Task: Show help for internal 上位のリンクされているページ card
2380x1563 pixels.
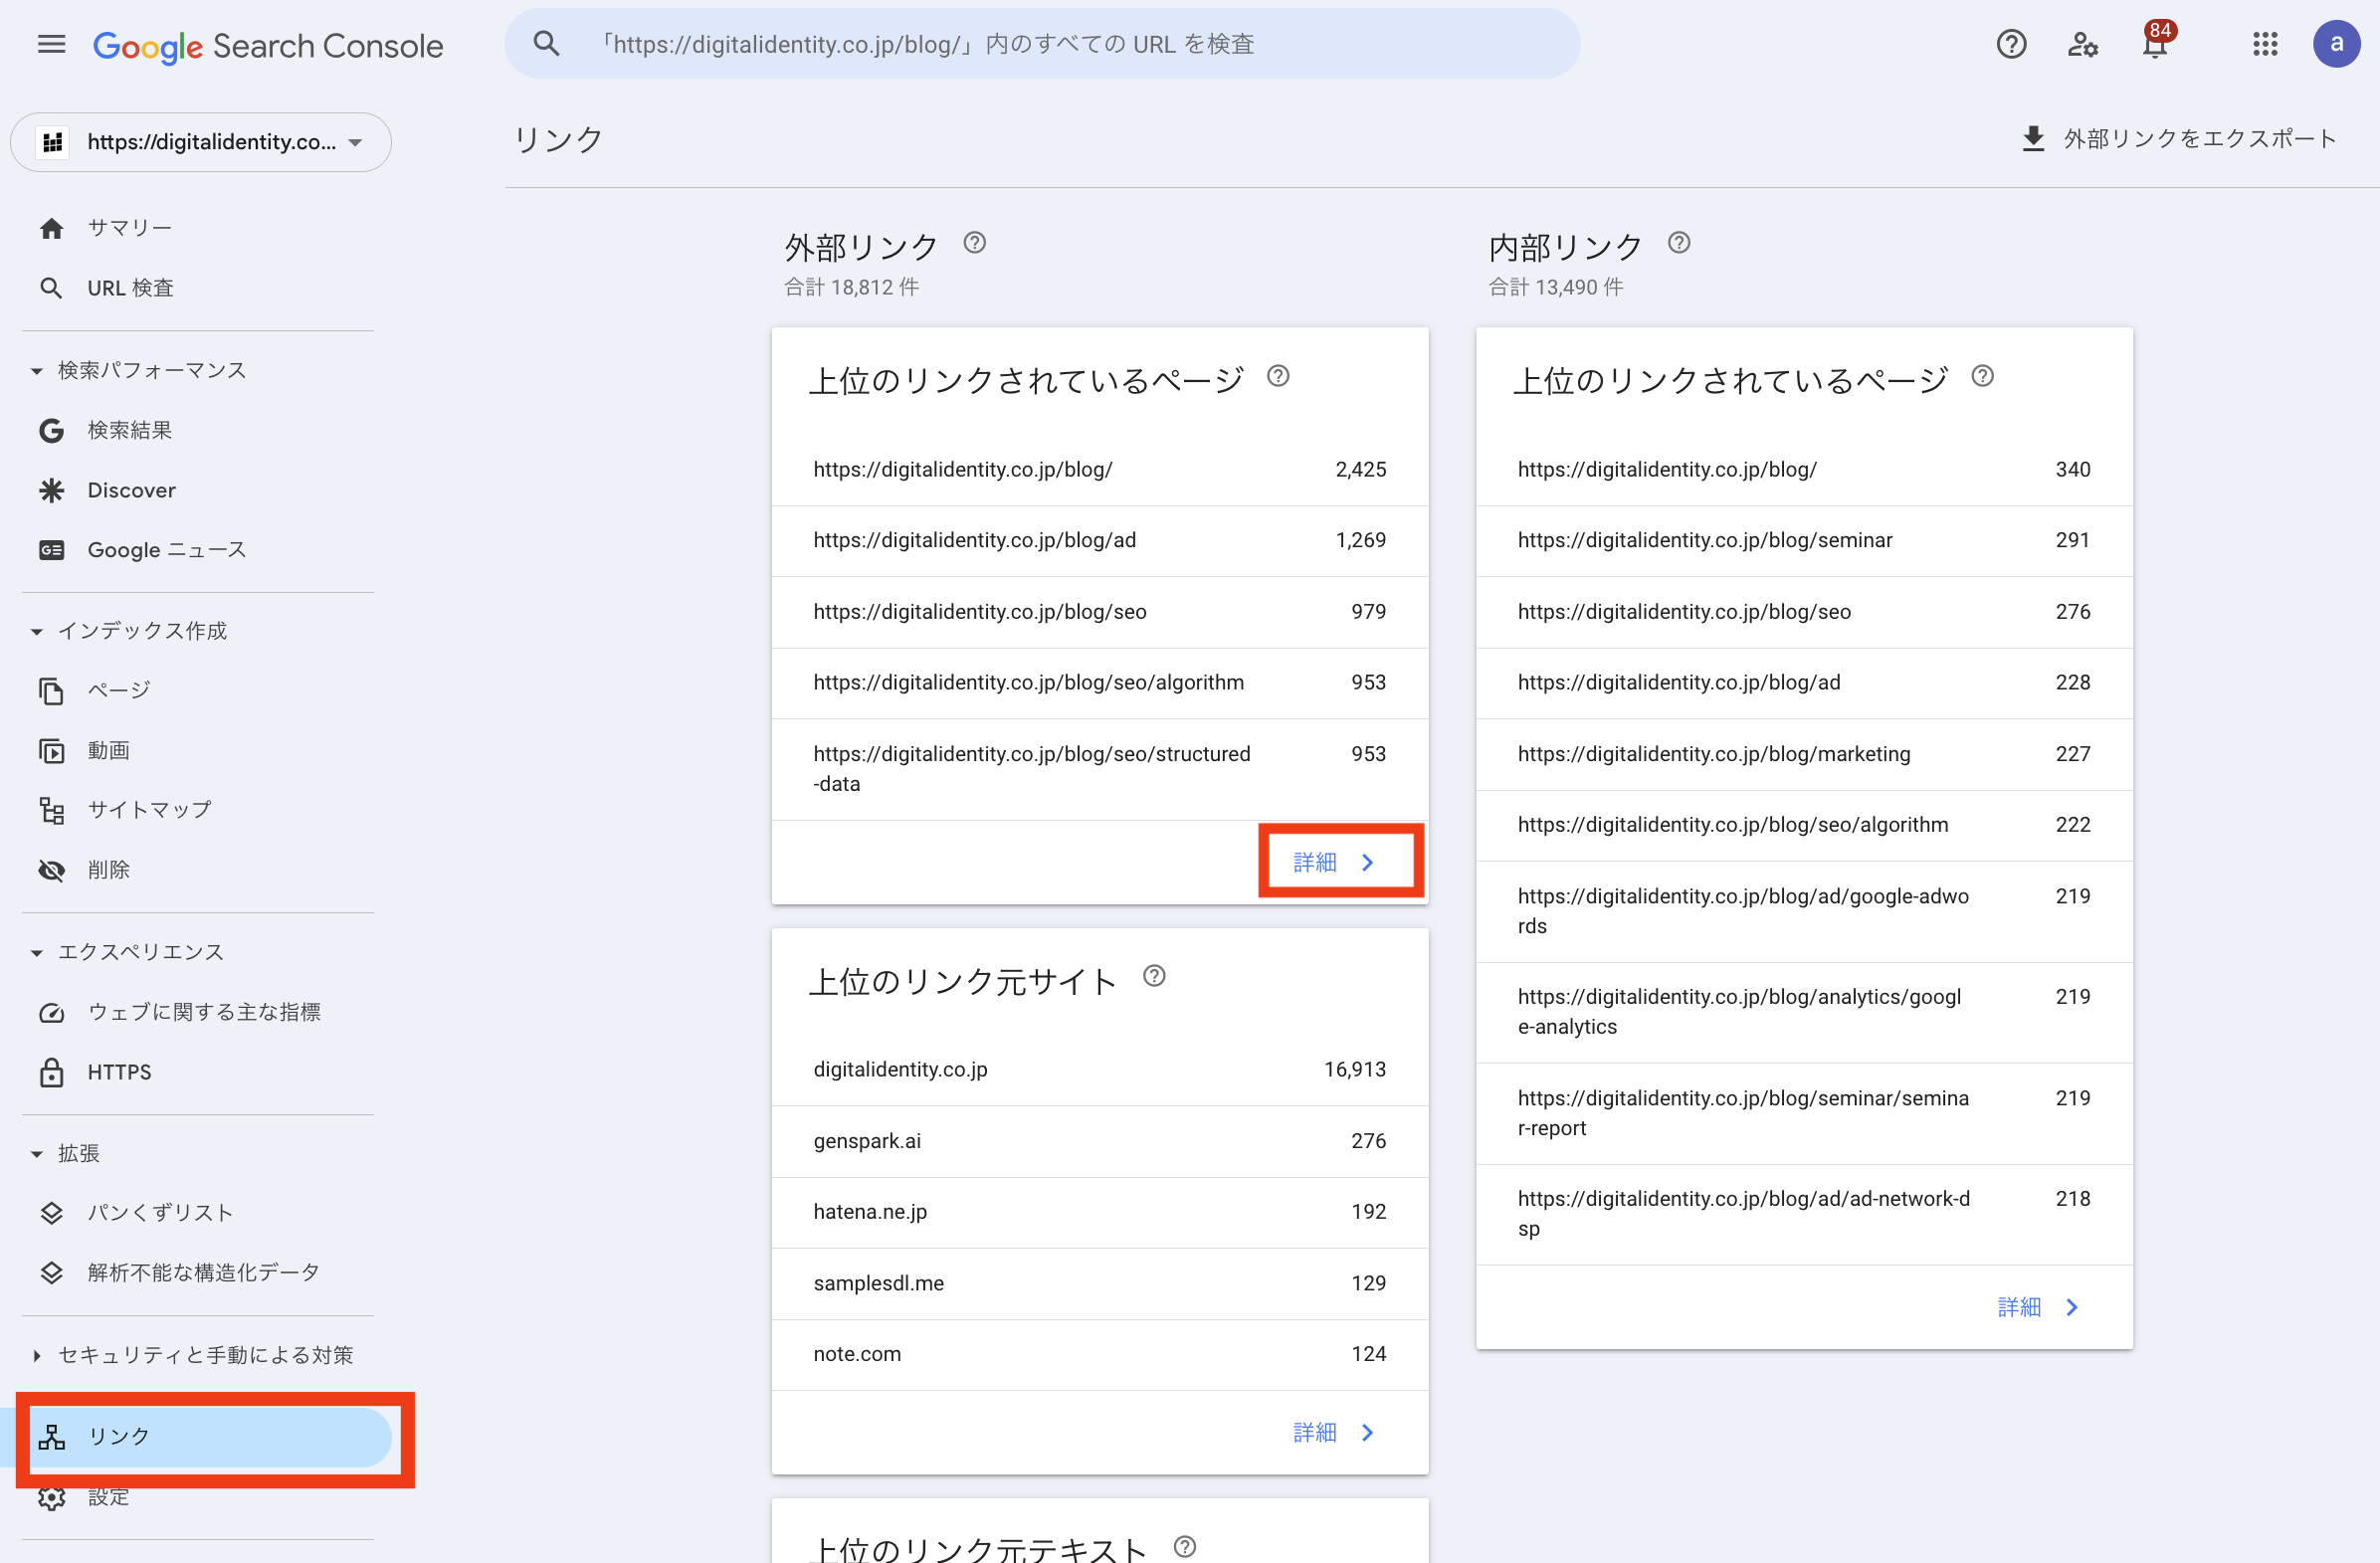Action: click(x=1981, y=376)
